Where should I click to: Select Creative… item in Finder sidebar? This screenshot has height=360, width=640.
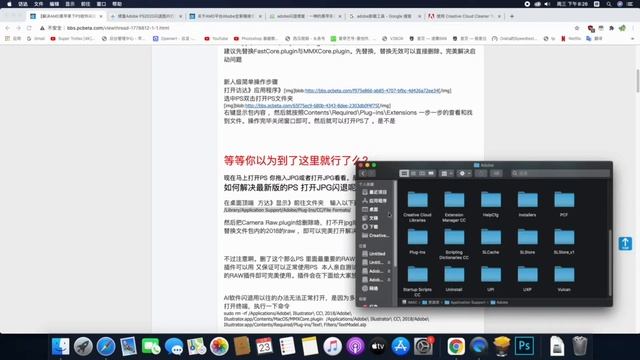pos(375,236)
